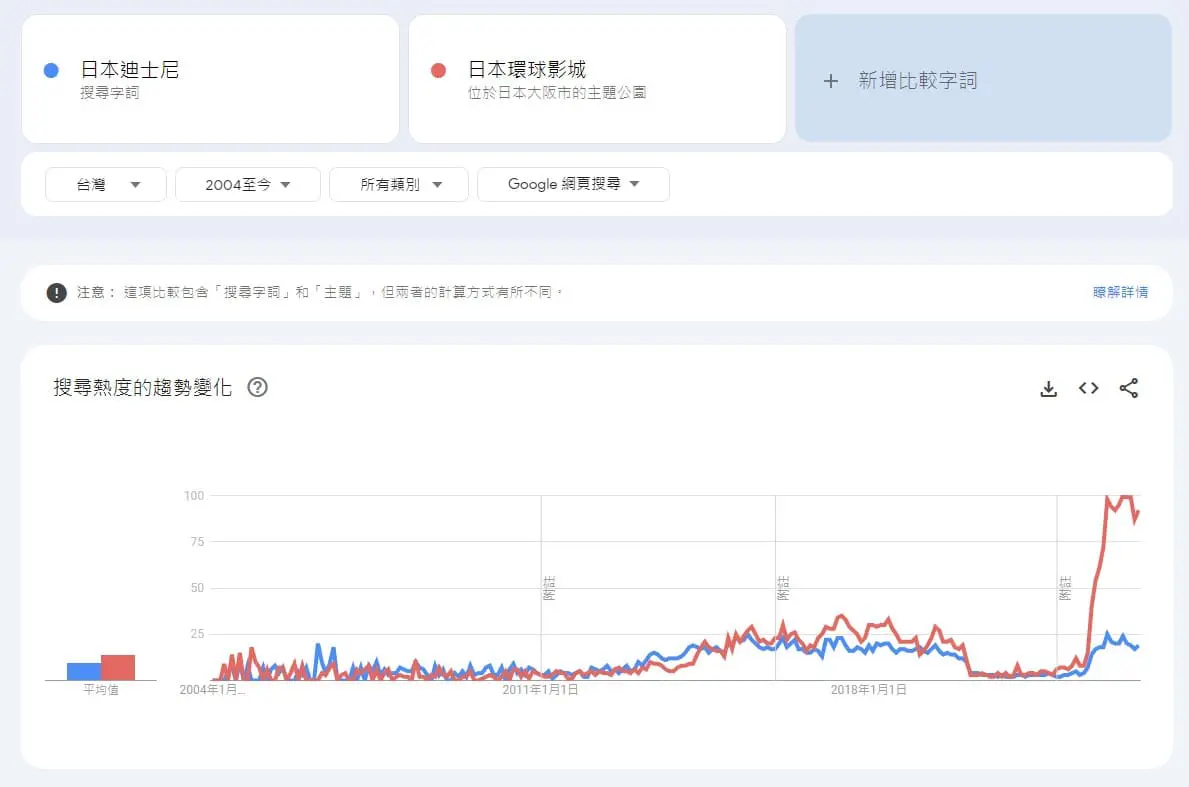Click the 平均值 label

[101, 690]
